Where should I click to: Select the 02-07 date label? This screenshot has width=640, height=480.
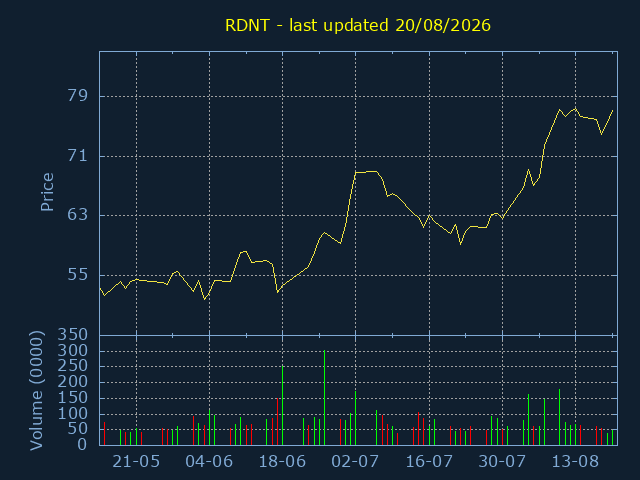pyautogui.click(x=355, y=462)
